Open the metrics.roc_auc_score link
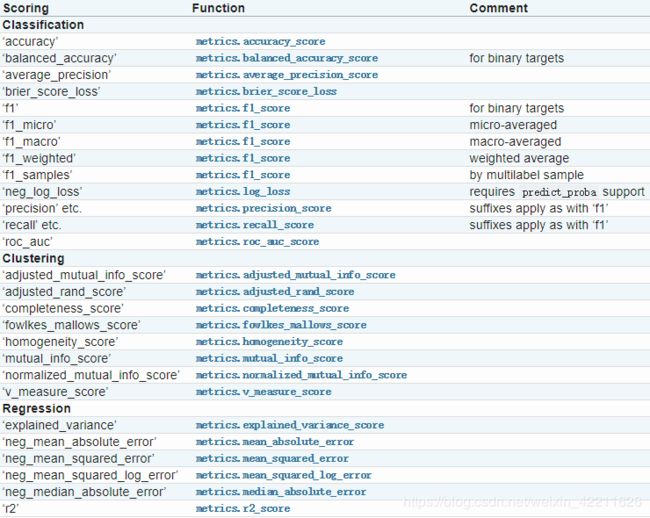This screenshot has width=650, height=518. (x=257, y=242)
